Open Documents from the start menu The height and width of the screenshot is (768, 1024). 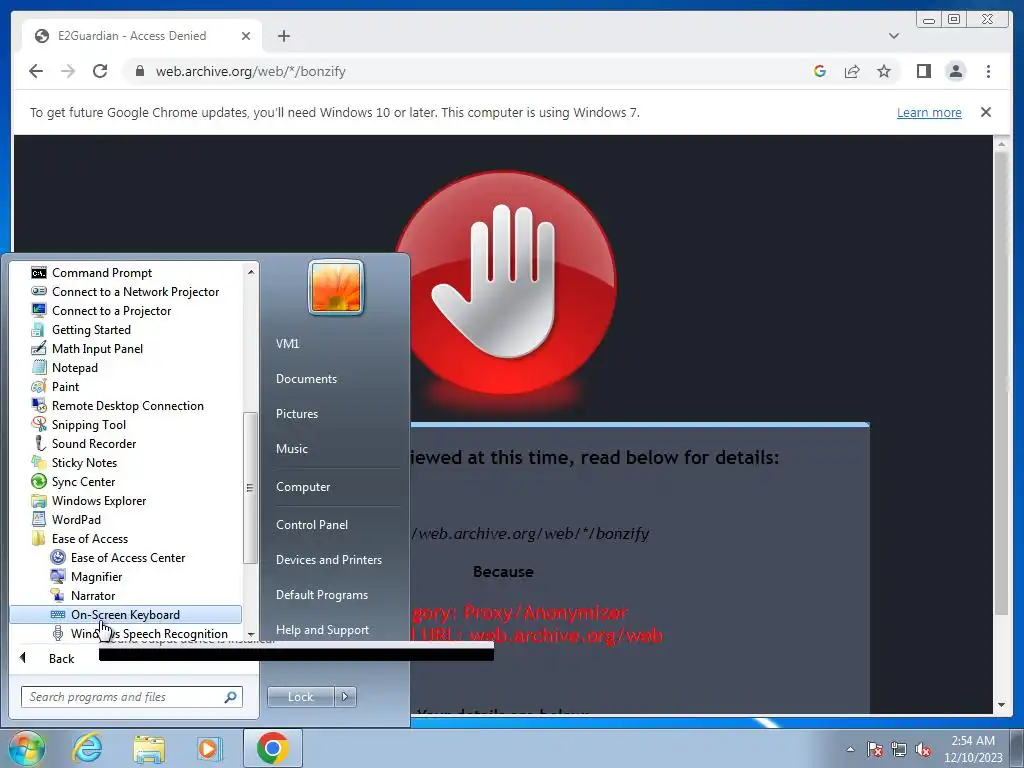click(306, 379)
